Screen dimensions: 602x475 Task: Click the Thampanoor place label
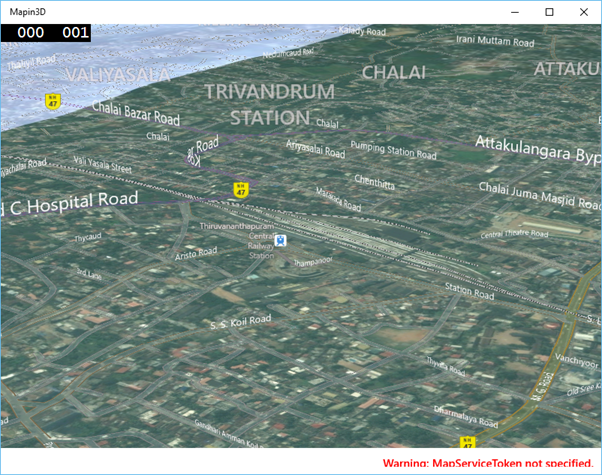pyautogui.click(x=313, y=261)
